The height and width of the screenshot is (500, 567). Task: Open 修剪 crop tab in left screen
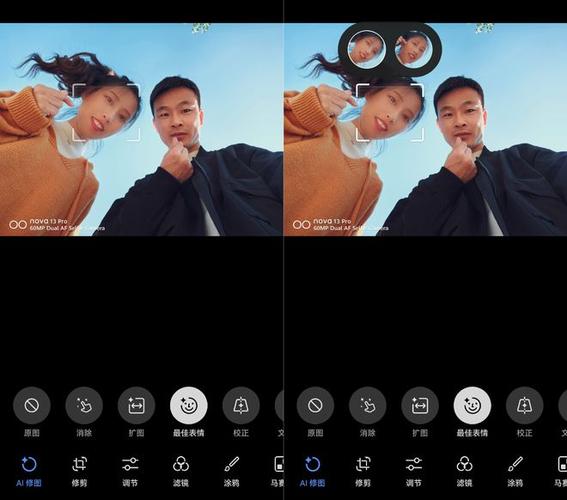coord(80,471)
